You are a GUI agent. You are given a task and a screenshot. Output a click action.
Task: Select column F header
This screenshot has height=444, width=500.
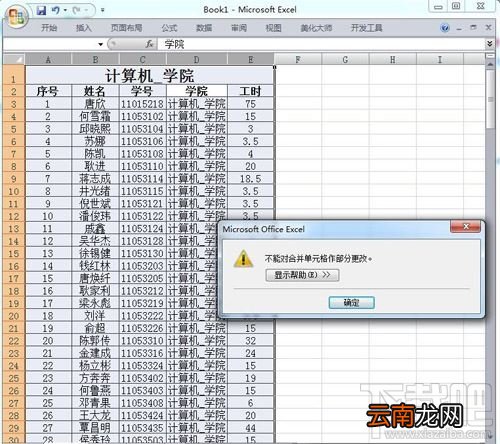pyautogui.click(x=298, y=59)
